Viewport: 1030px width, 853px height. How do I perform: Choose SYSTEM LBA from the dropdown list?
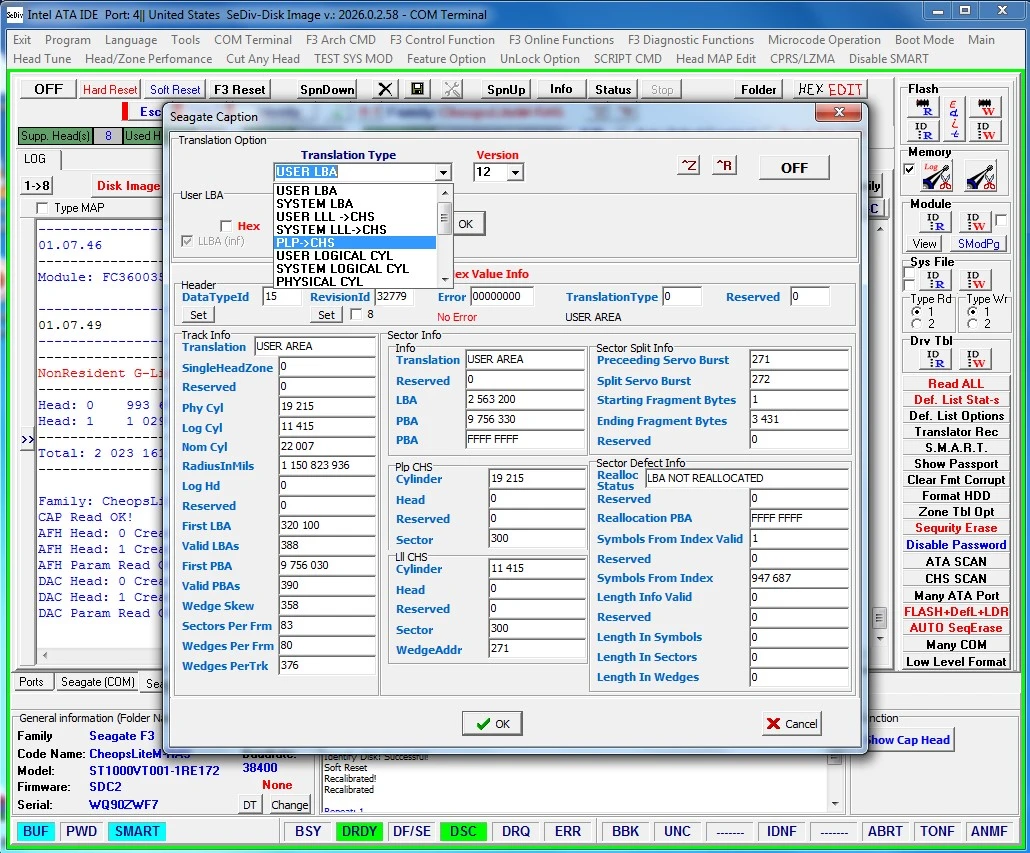pos(355,204)
